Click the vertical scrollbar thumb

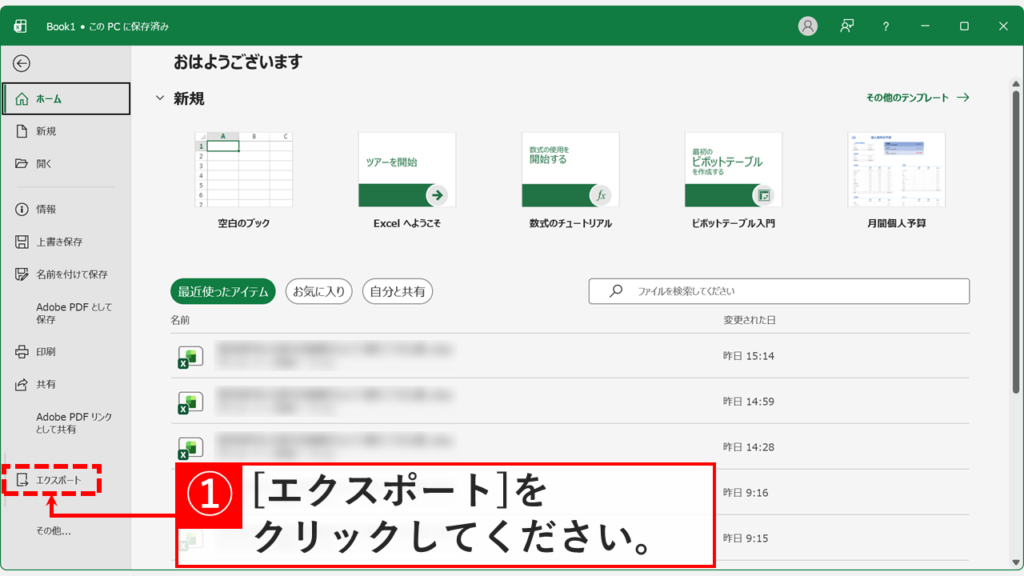click(1016, 242)
